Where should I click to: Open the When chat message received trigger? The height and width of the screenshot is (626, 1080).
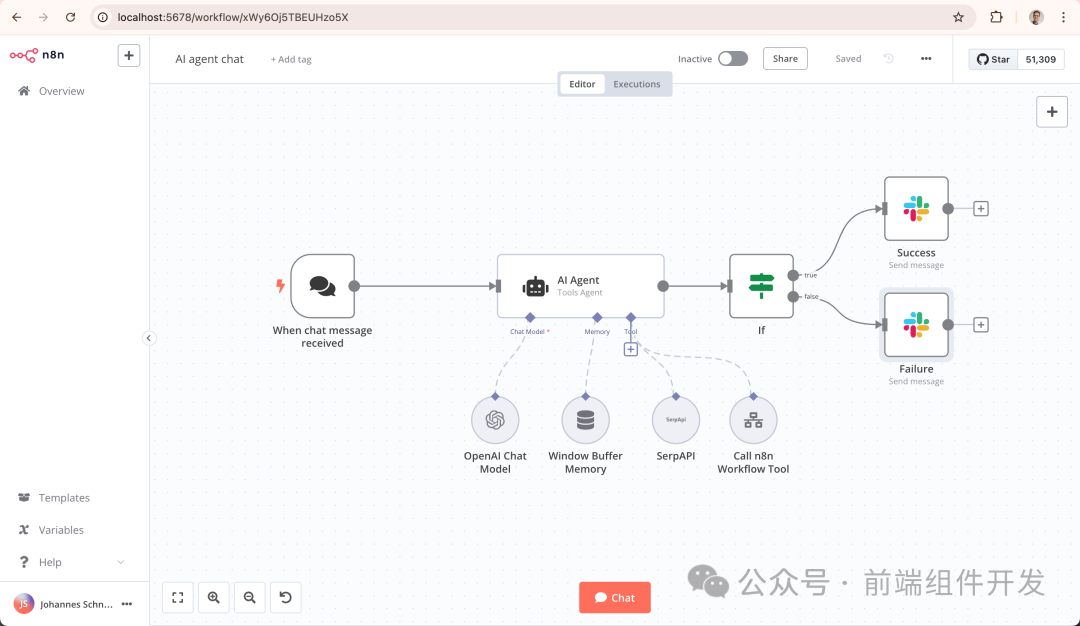click(321, 286)
